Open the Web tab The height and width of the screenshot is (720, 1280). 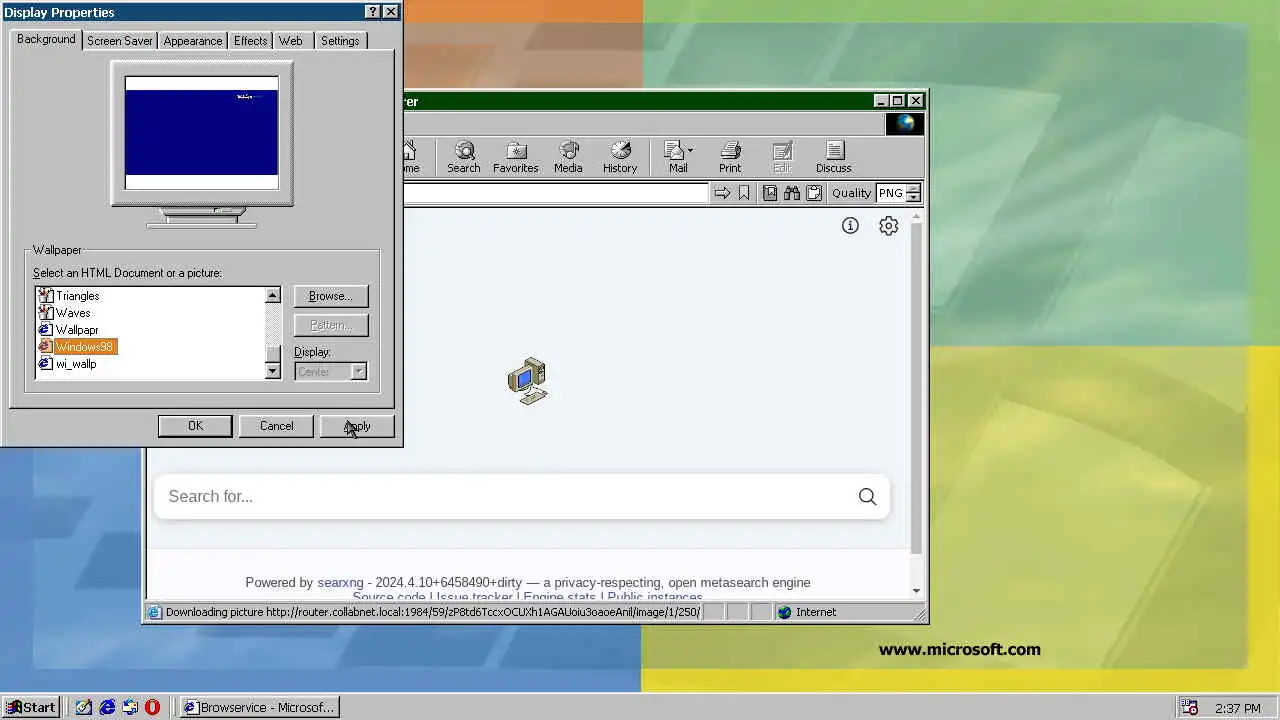(291, 41)
